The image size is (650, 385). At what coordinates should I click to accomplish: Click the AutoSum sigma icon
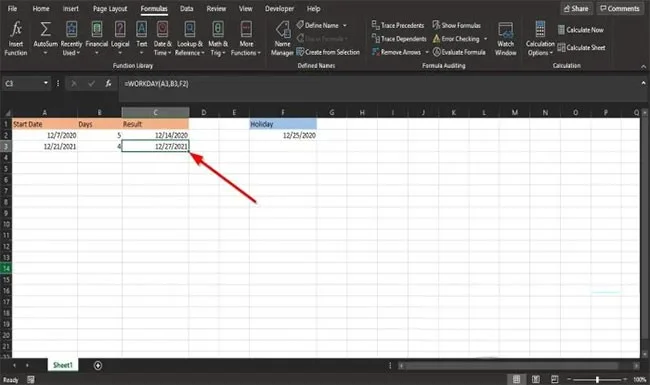coord(45,29)
